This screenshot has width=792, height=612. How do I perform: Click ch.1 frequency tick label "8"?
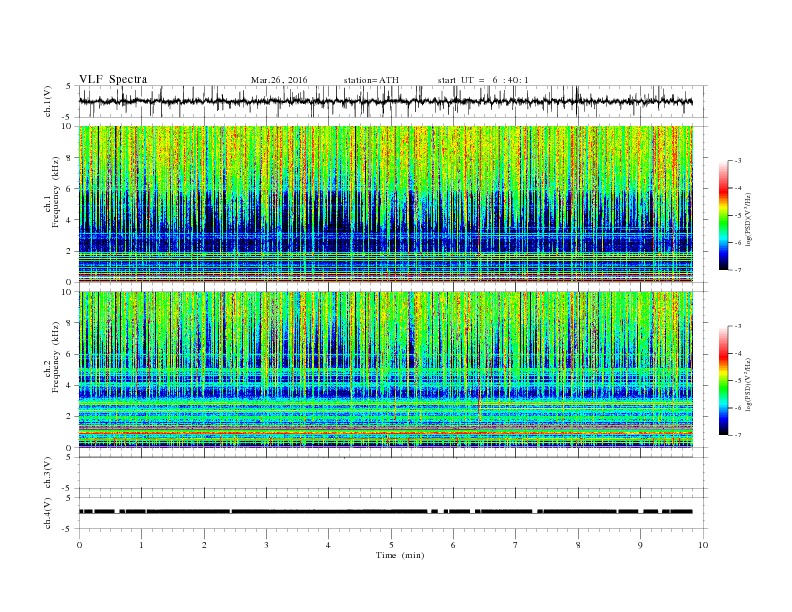pyautogui.click(x=69, y=158)
